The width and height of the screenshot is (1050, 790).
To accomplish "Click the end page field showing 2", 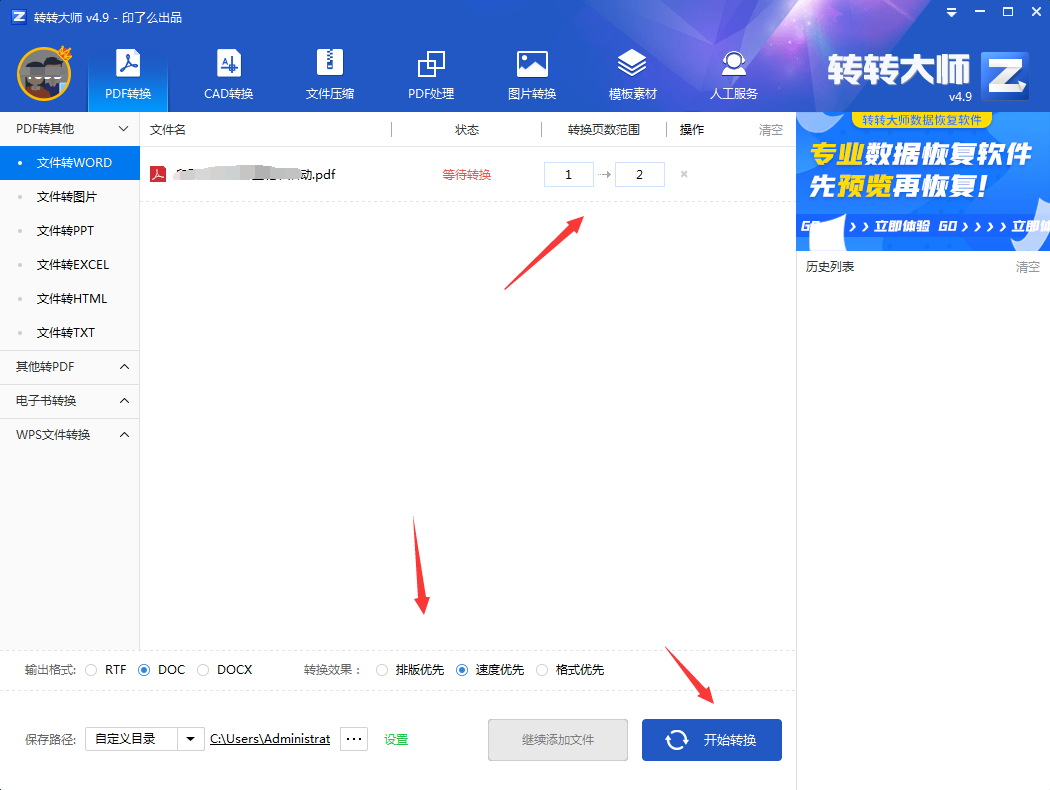I will [640, 175].
